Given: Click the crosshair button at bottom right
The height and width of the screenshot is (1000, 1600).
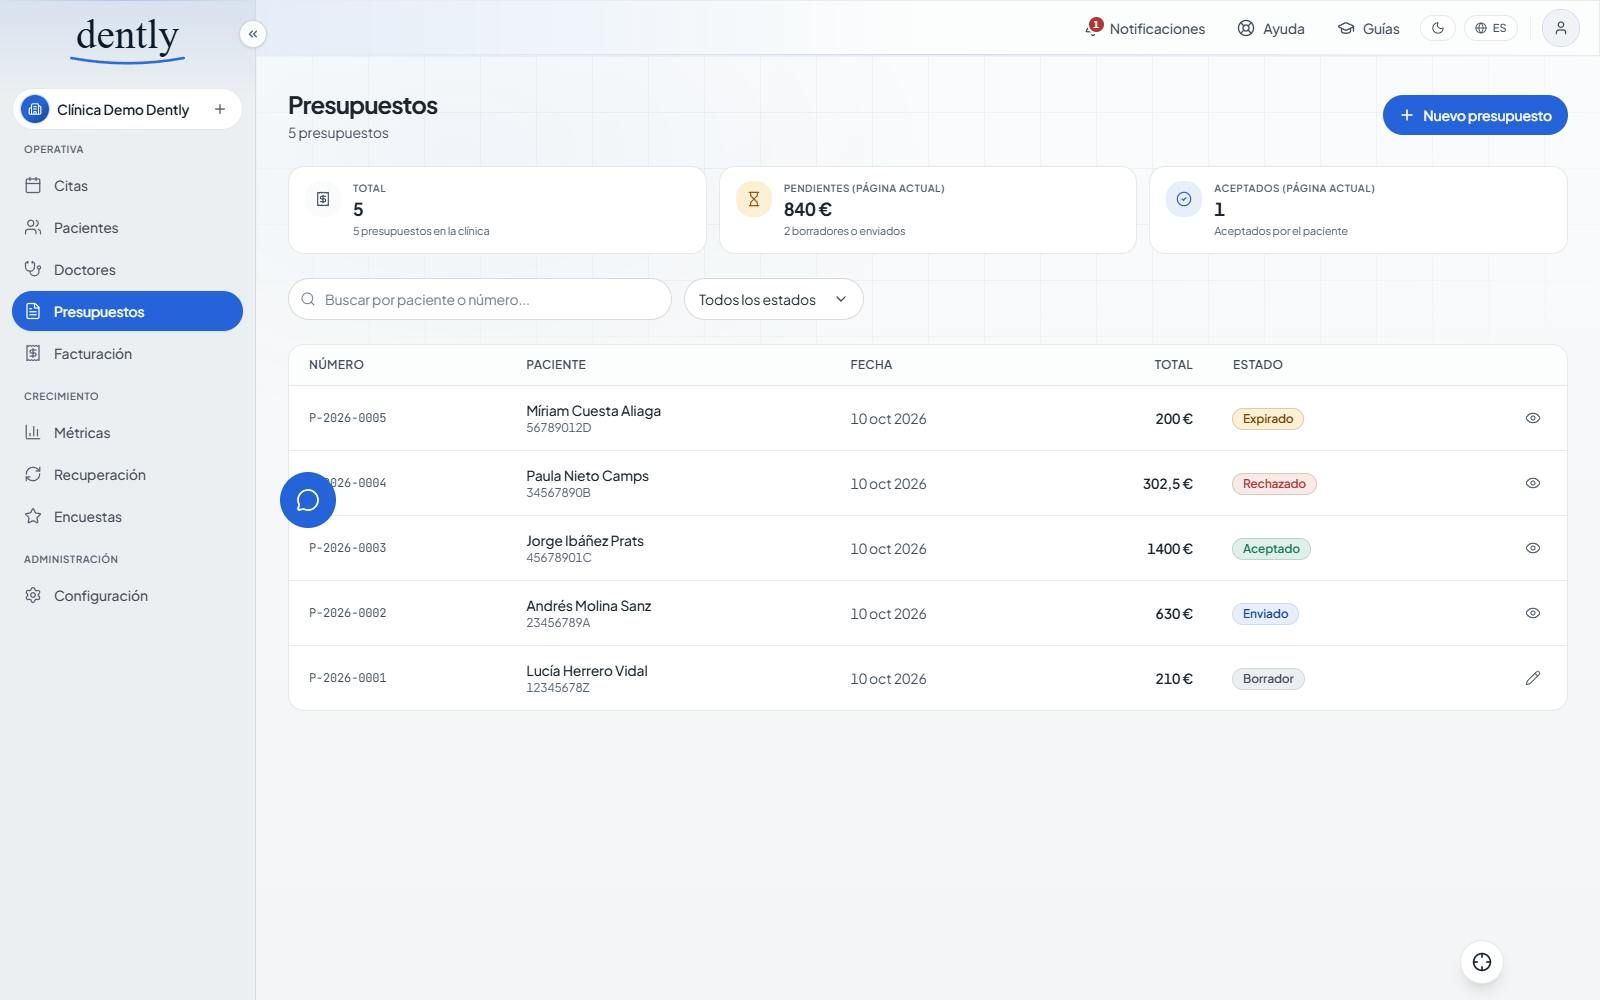Looking at the screenshot, I should click(x=1482, y=962).
